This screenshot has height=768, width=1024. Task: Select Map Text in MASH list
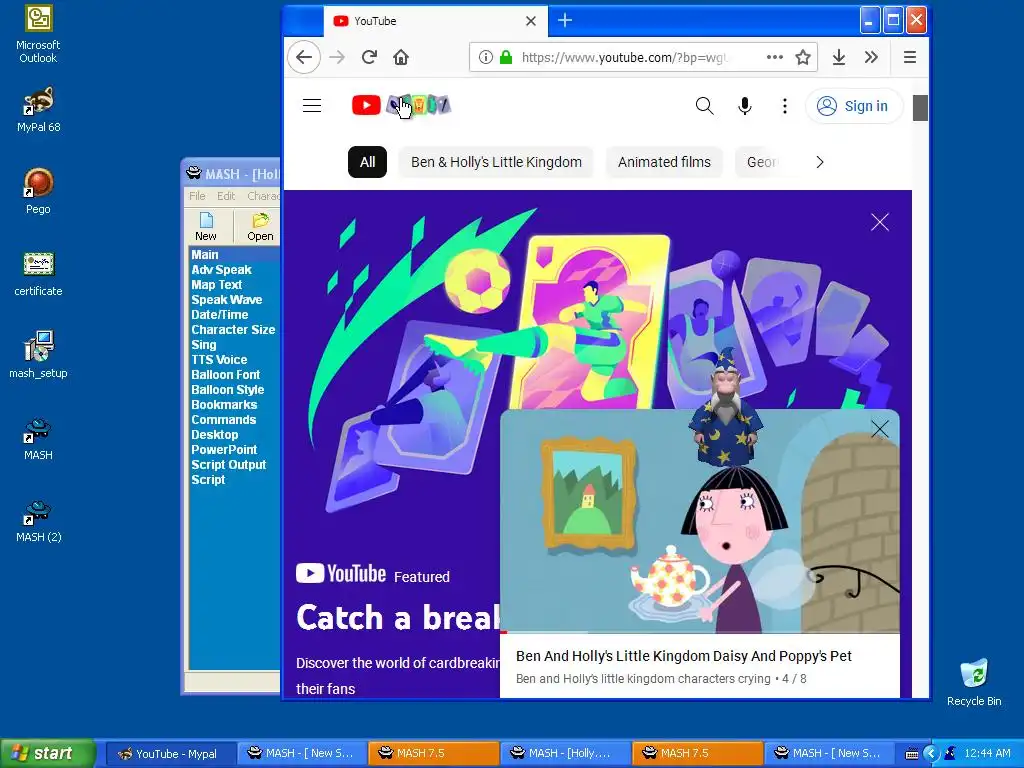coord(217,285)
